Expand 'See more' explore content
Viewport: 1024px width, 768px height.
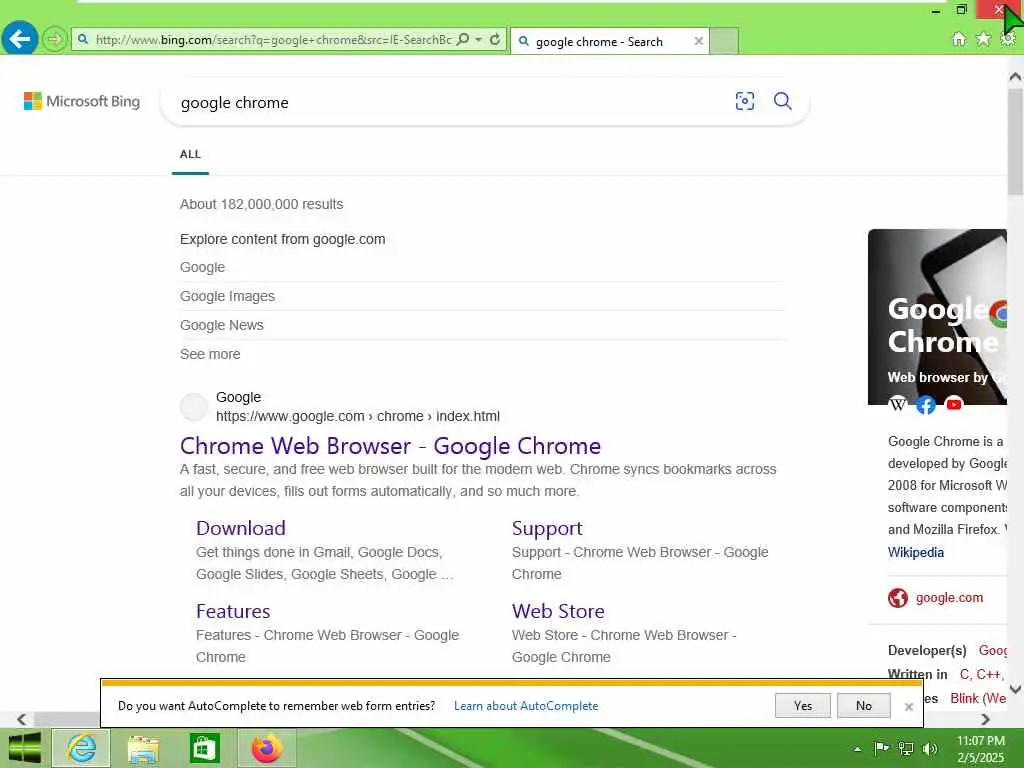pyautogui.click(x=210, y=354)
